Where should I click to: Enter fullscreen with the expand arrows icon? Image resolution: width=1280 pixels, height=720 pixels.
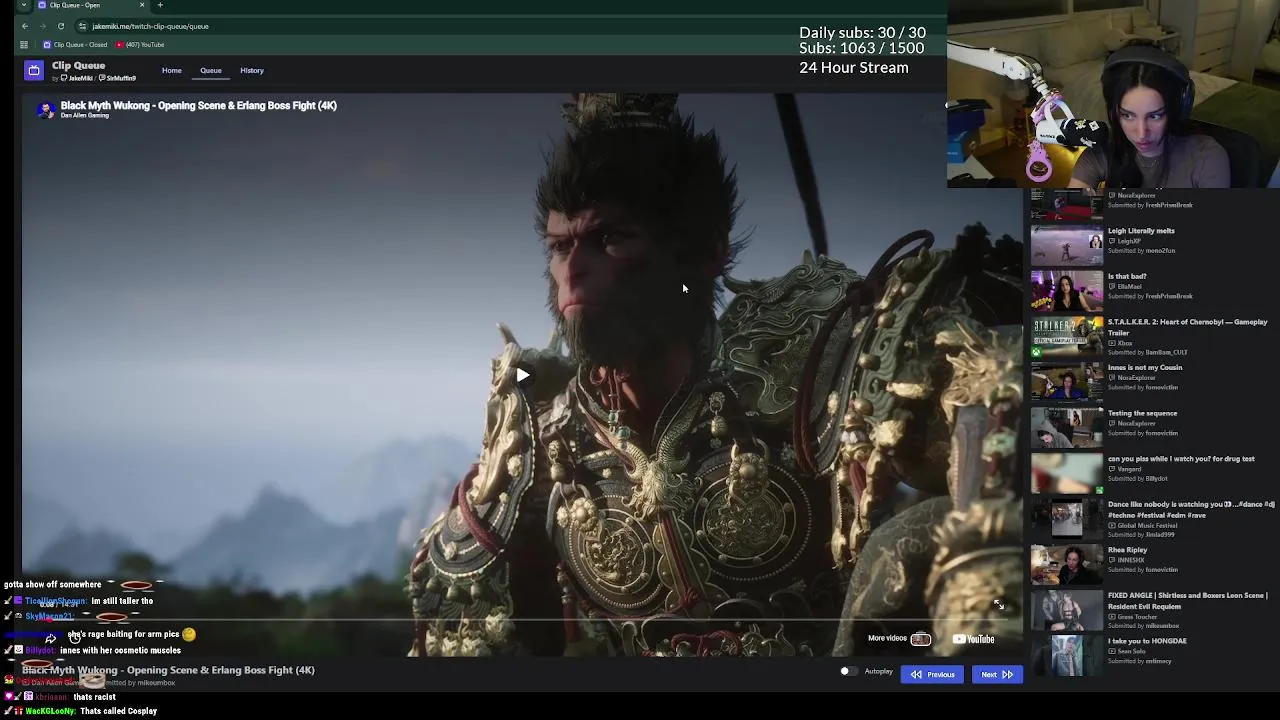(x=998, y=604)
